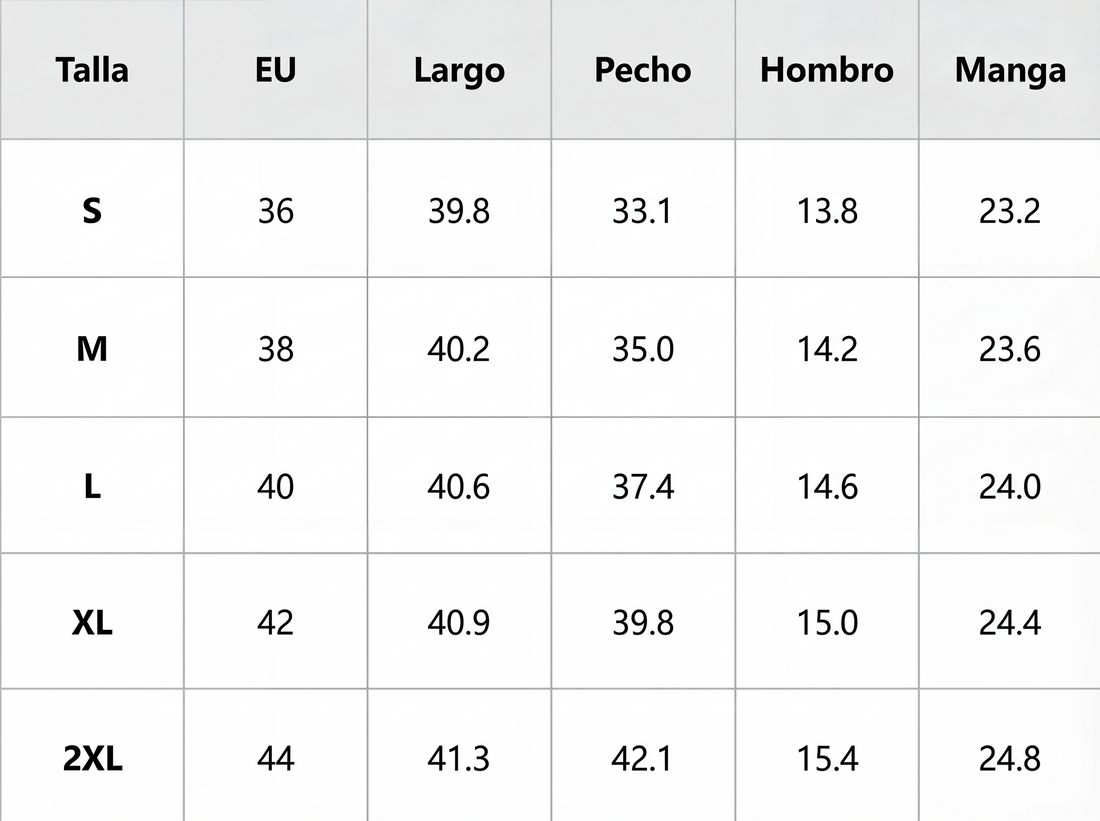
Task: Select the size M row label
Action: [92, 349]
